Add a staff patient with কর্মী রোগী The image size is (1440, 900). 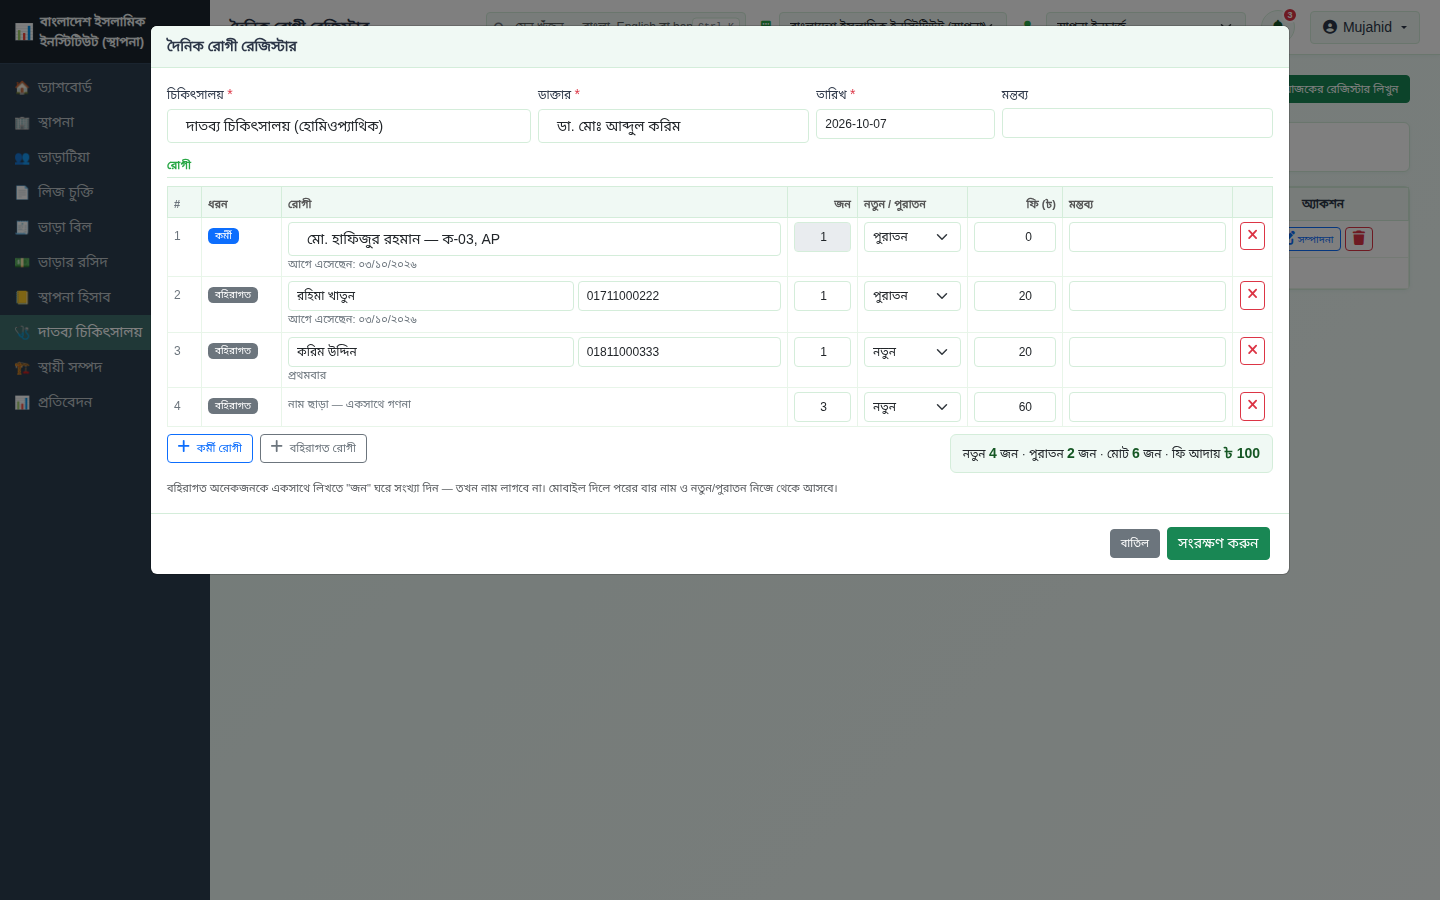(x=210, y=448)
